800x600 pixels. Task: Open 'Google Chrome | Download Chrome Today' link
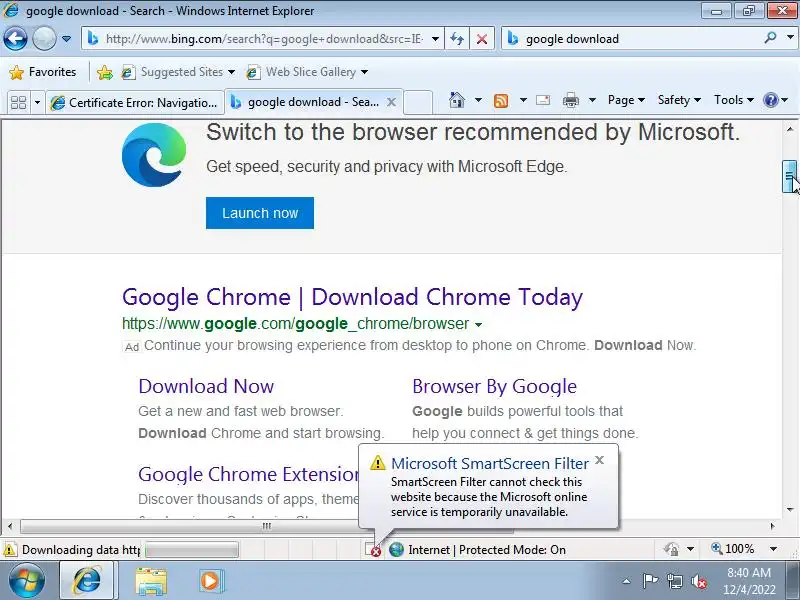click(352, 297)
